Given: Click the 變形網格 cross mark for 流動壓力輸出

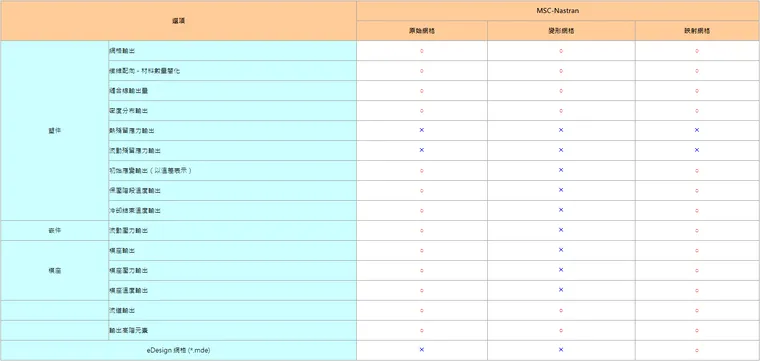Looking at the screenshot, I should 561,230.
